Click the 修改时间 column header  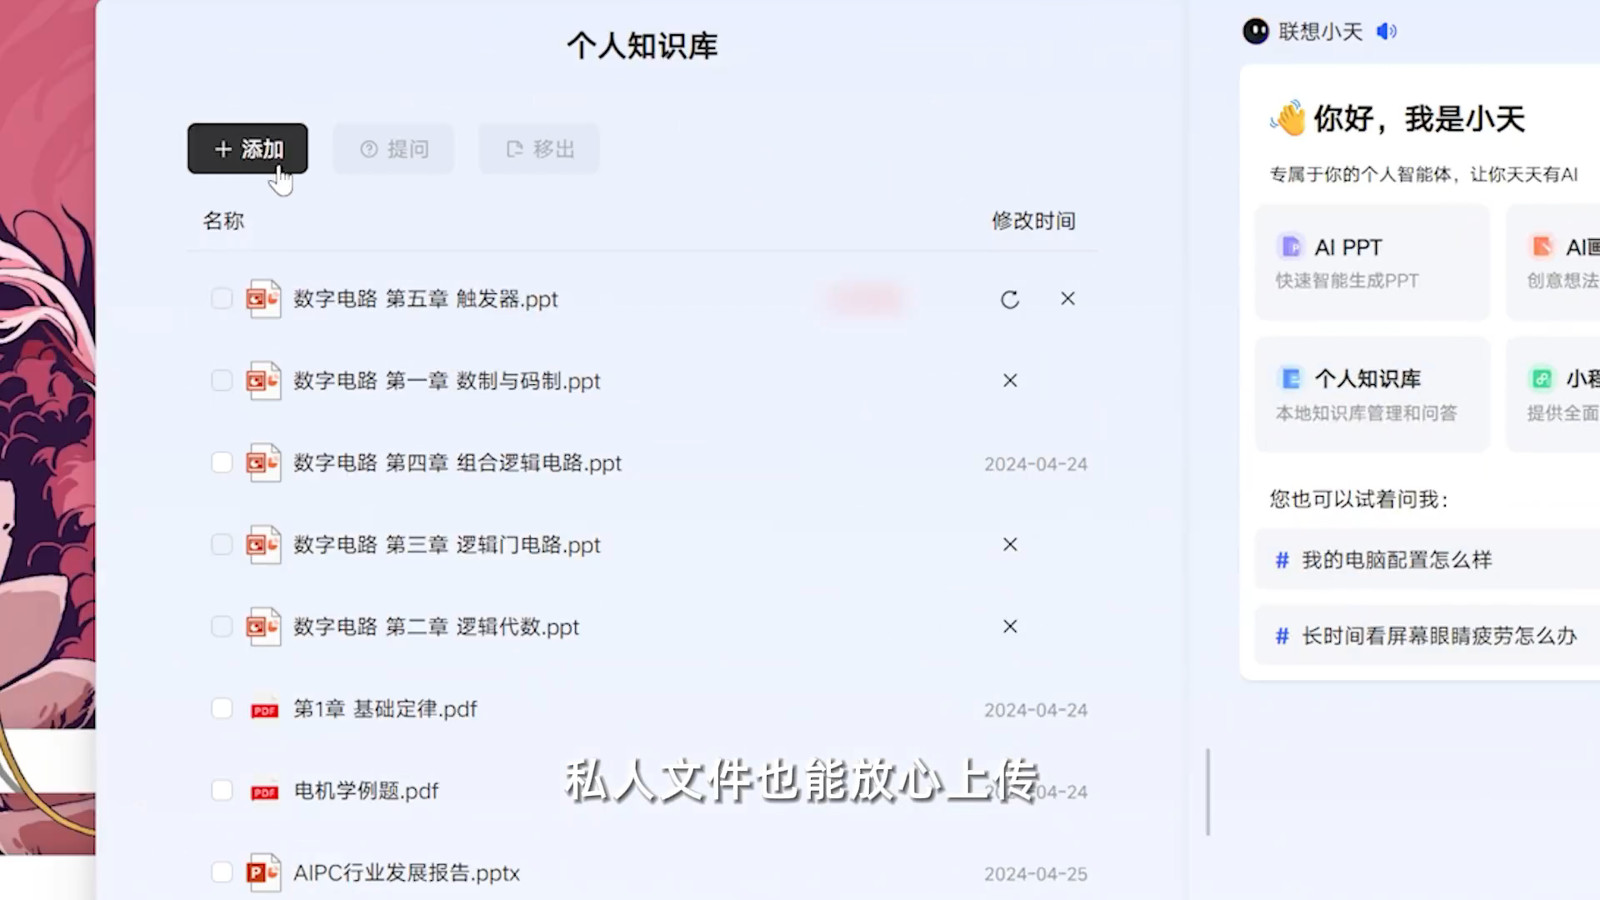(x=1033, y=221)
